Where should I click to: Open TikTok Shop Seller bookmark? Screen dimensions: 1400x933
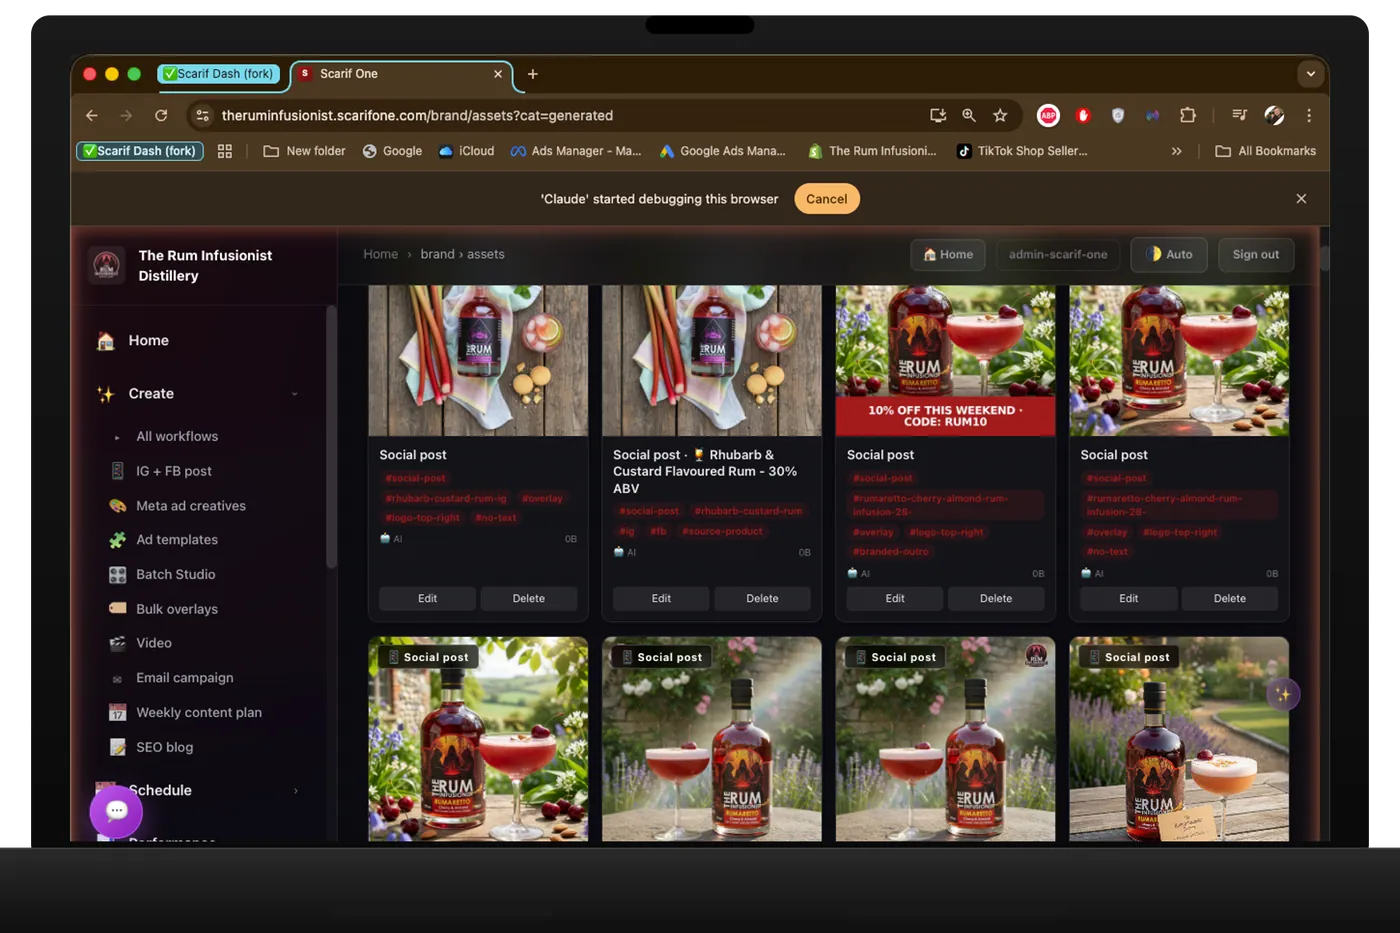tap(1022, 151)
